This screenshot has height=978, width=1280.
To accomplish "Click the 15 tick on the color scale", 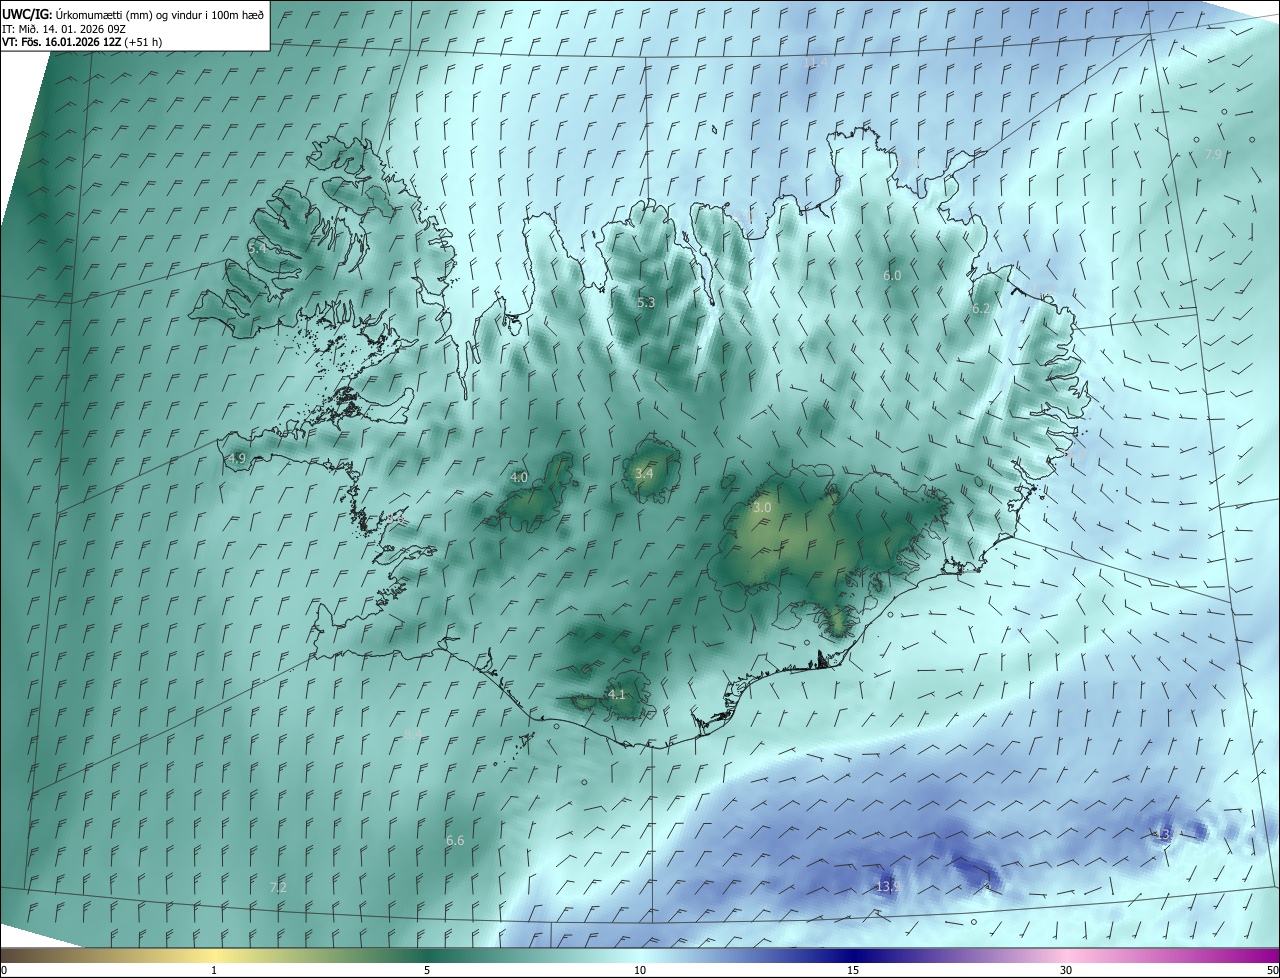I will point(853,971).
